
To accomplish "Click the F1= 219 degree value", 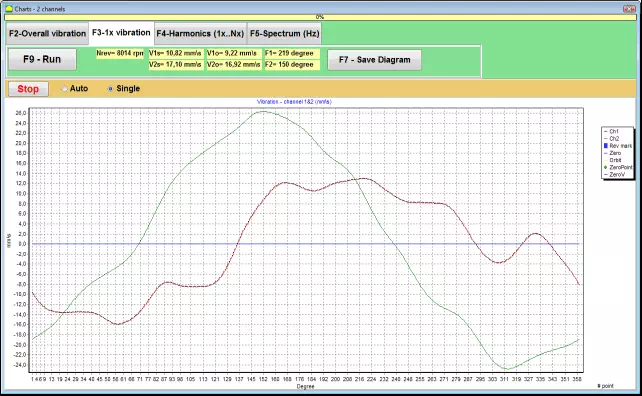I will click(292, 53).
